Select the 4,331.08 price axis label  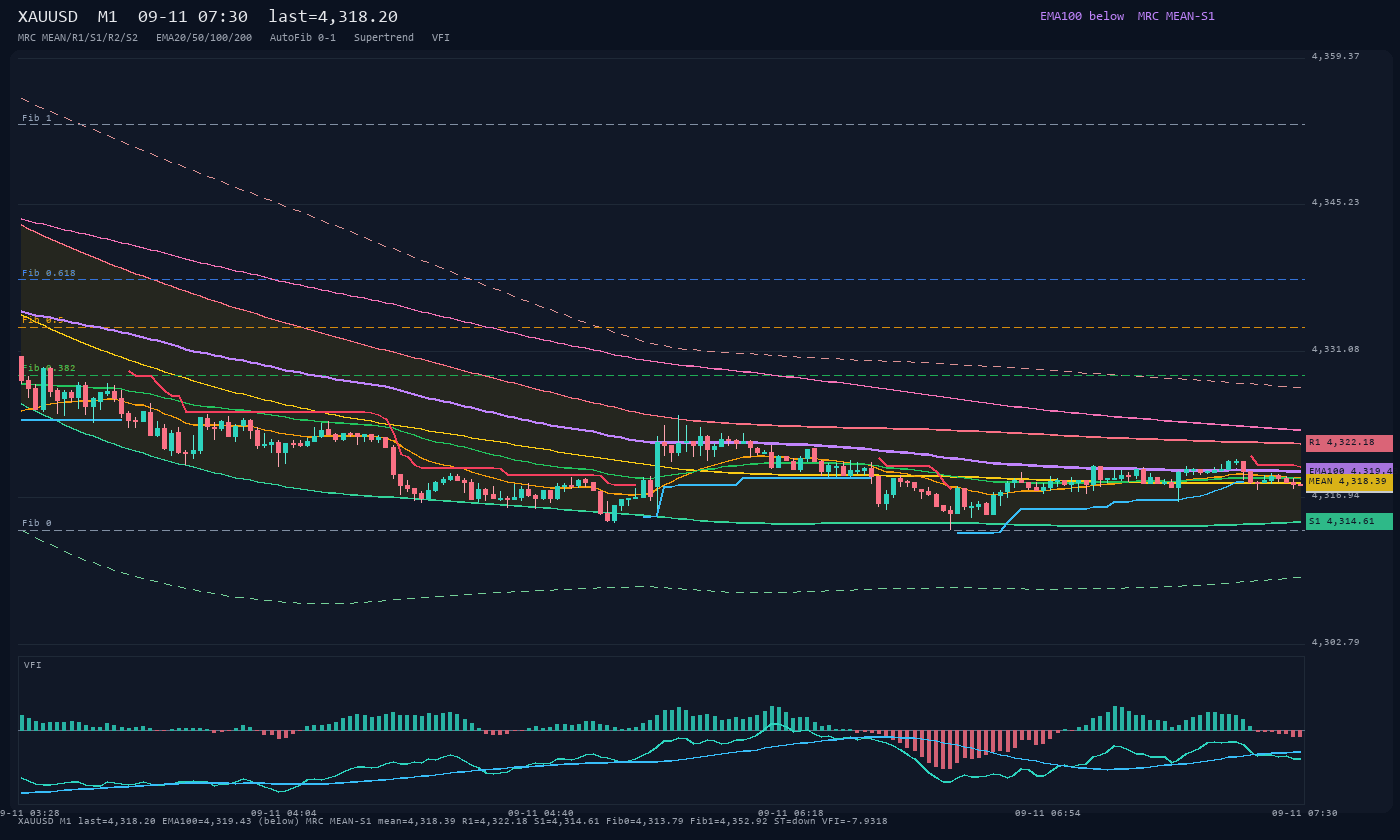coord(1336,349)
